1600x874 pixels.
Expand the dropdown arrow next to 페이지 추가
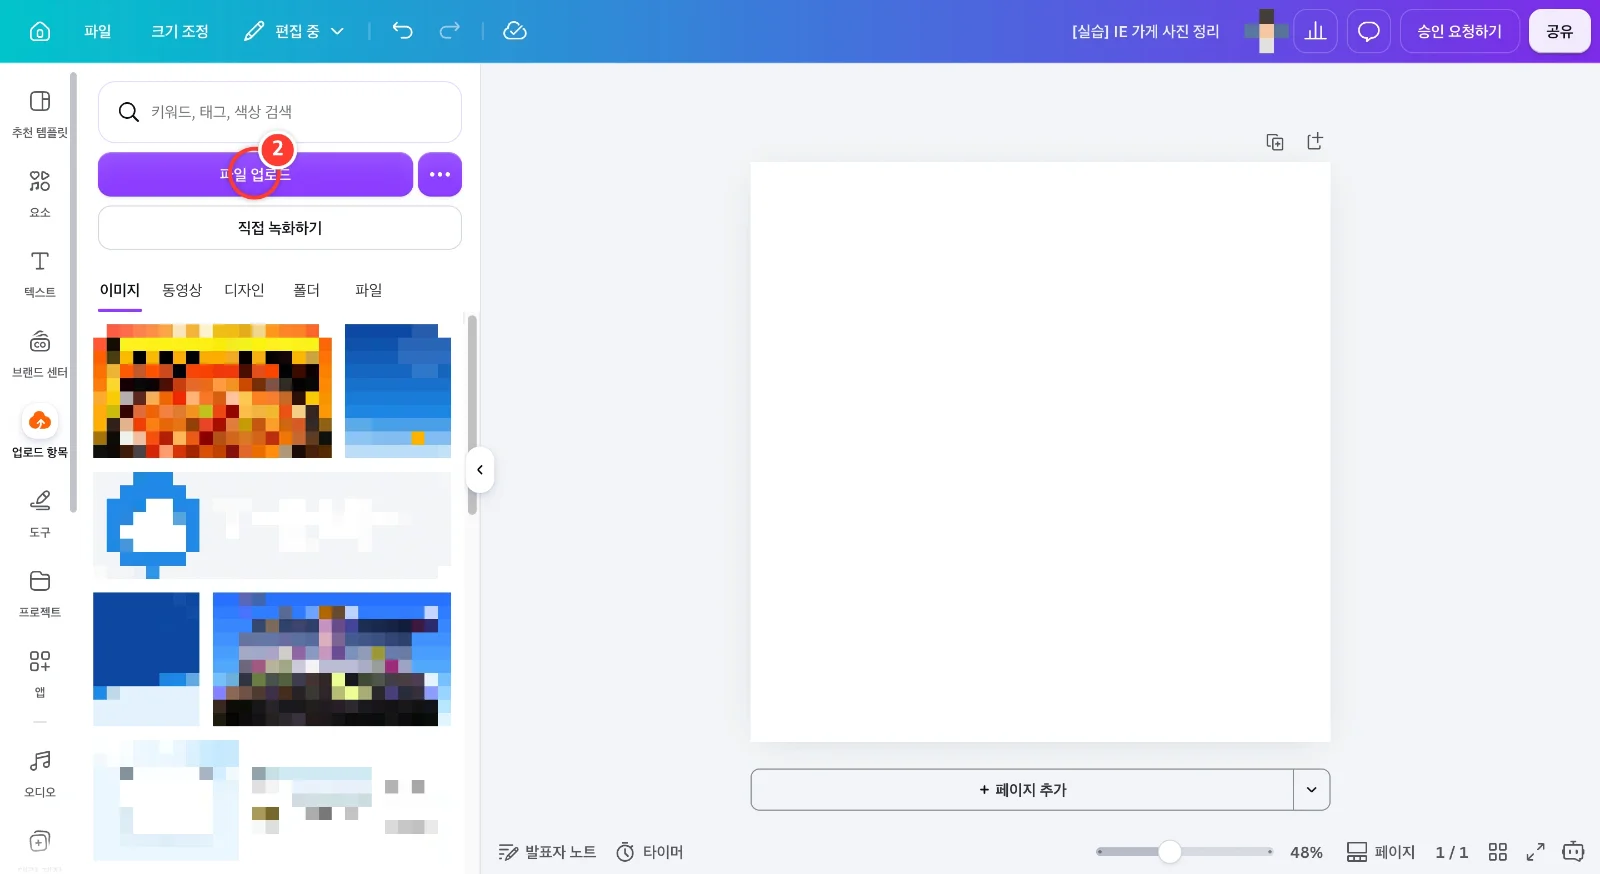click(x=1312, y=790)
